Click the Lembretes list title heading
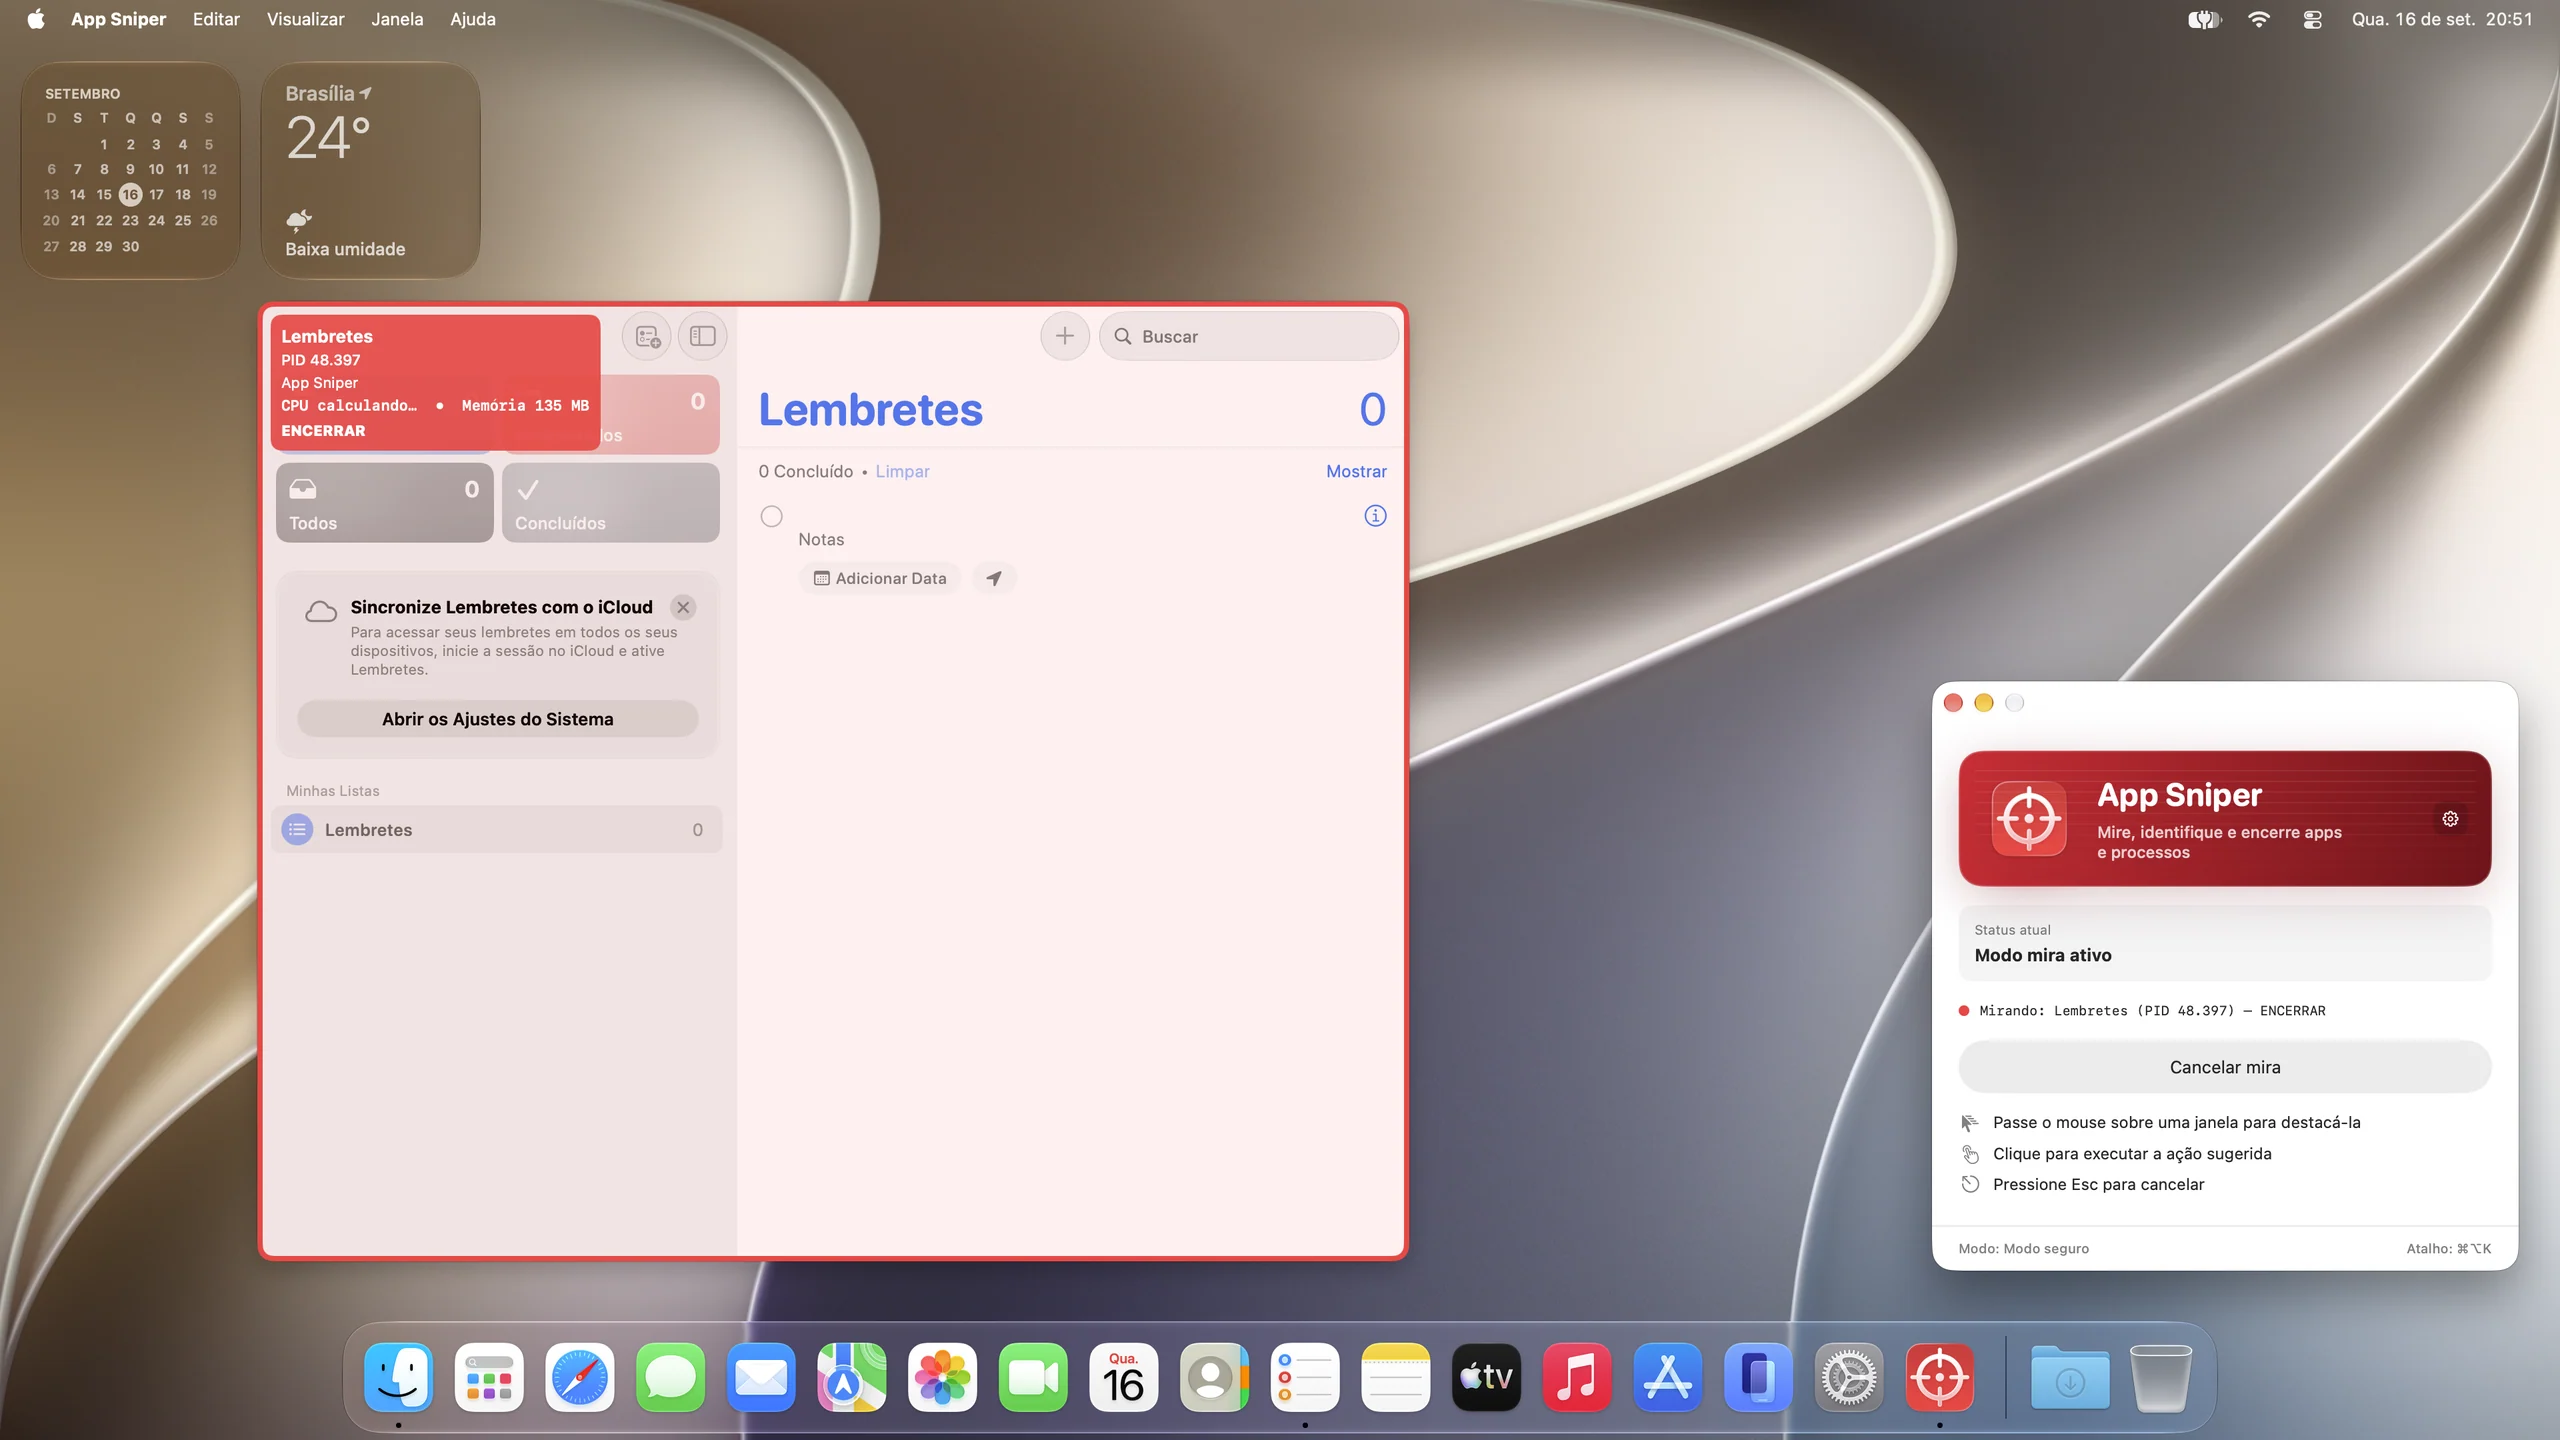 [870, 410]
